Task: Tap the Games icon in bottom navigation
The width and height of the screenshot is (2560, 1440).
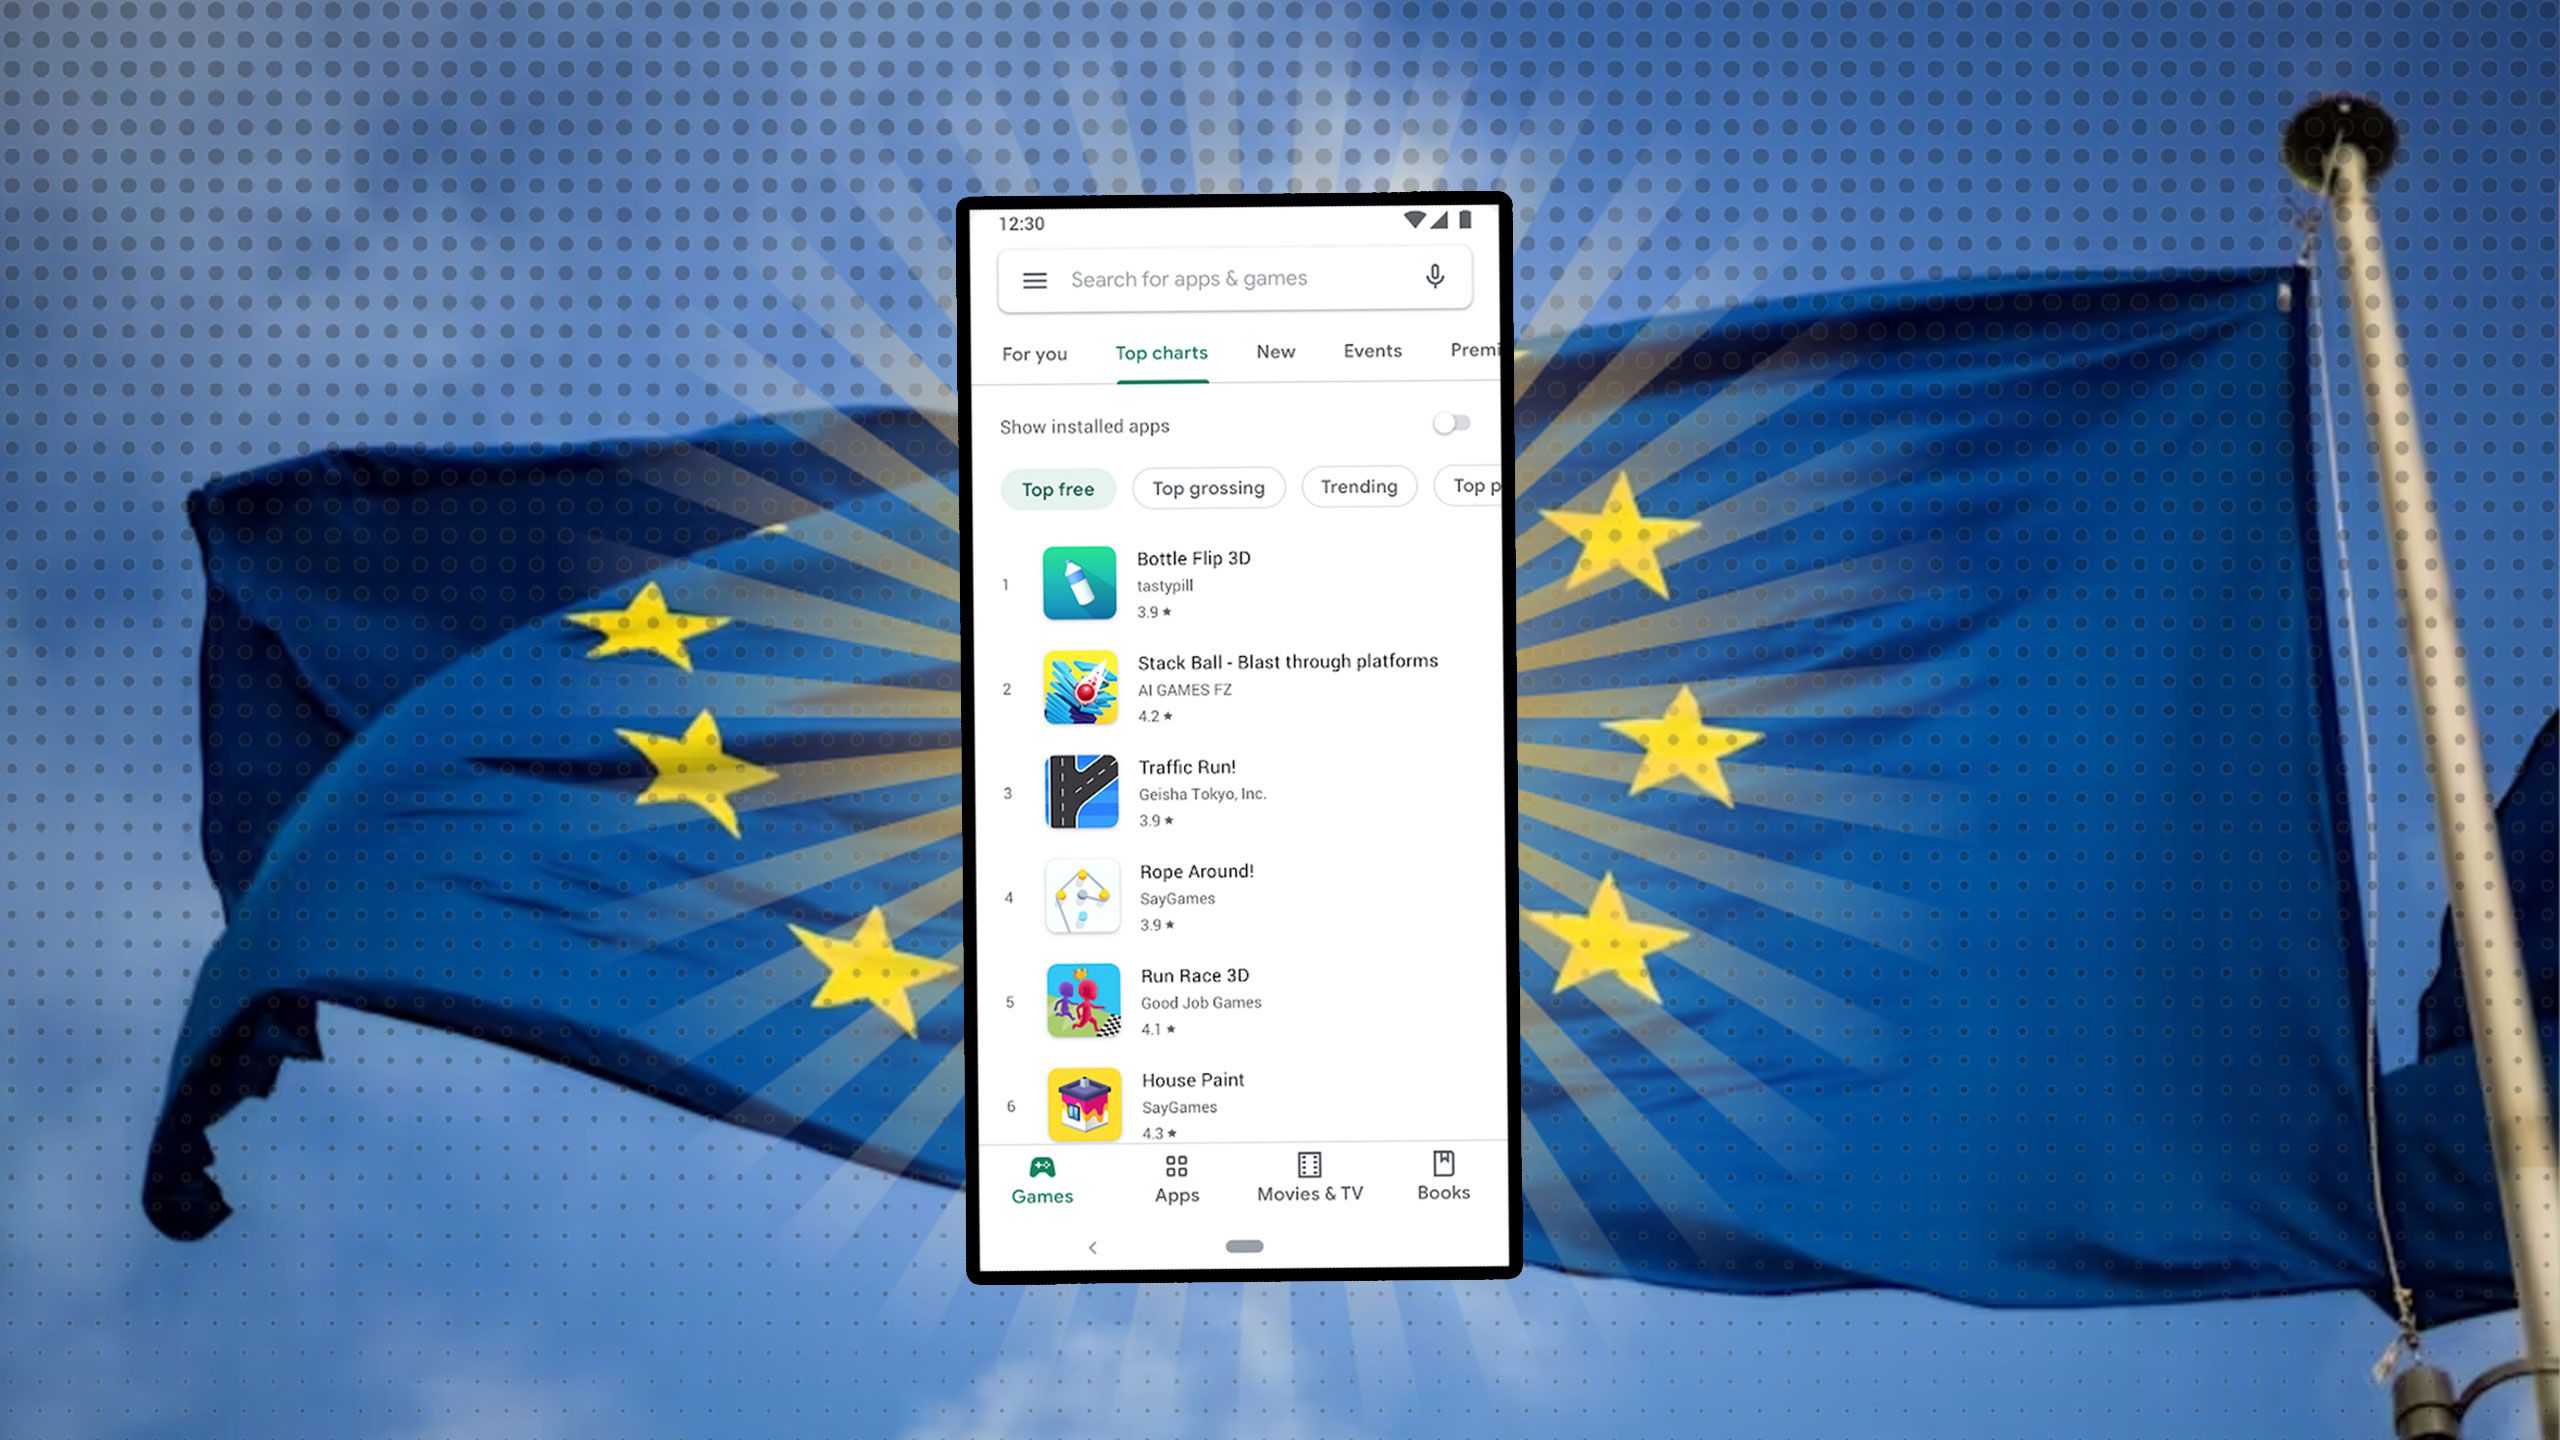Action: coord(1039,1175)
